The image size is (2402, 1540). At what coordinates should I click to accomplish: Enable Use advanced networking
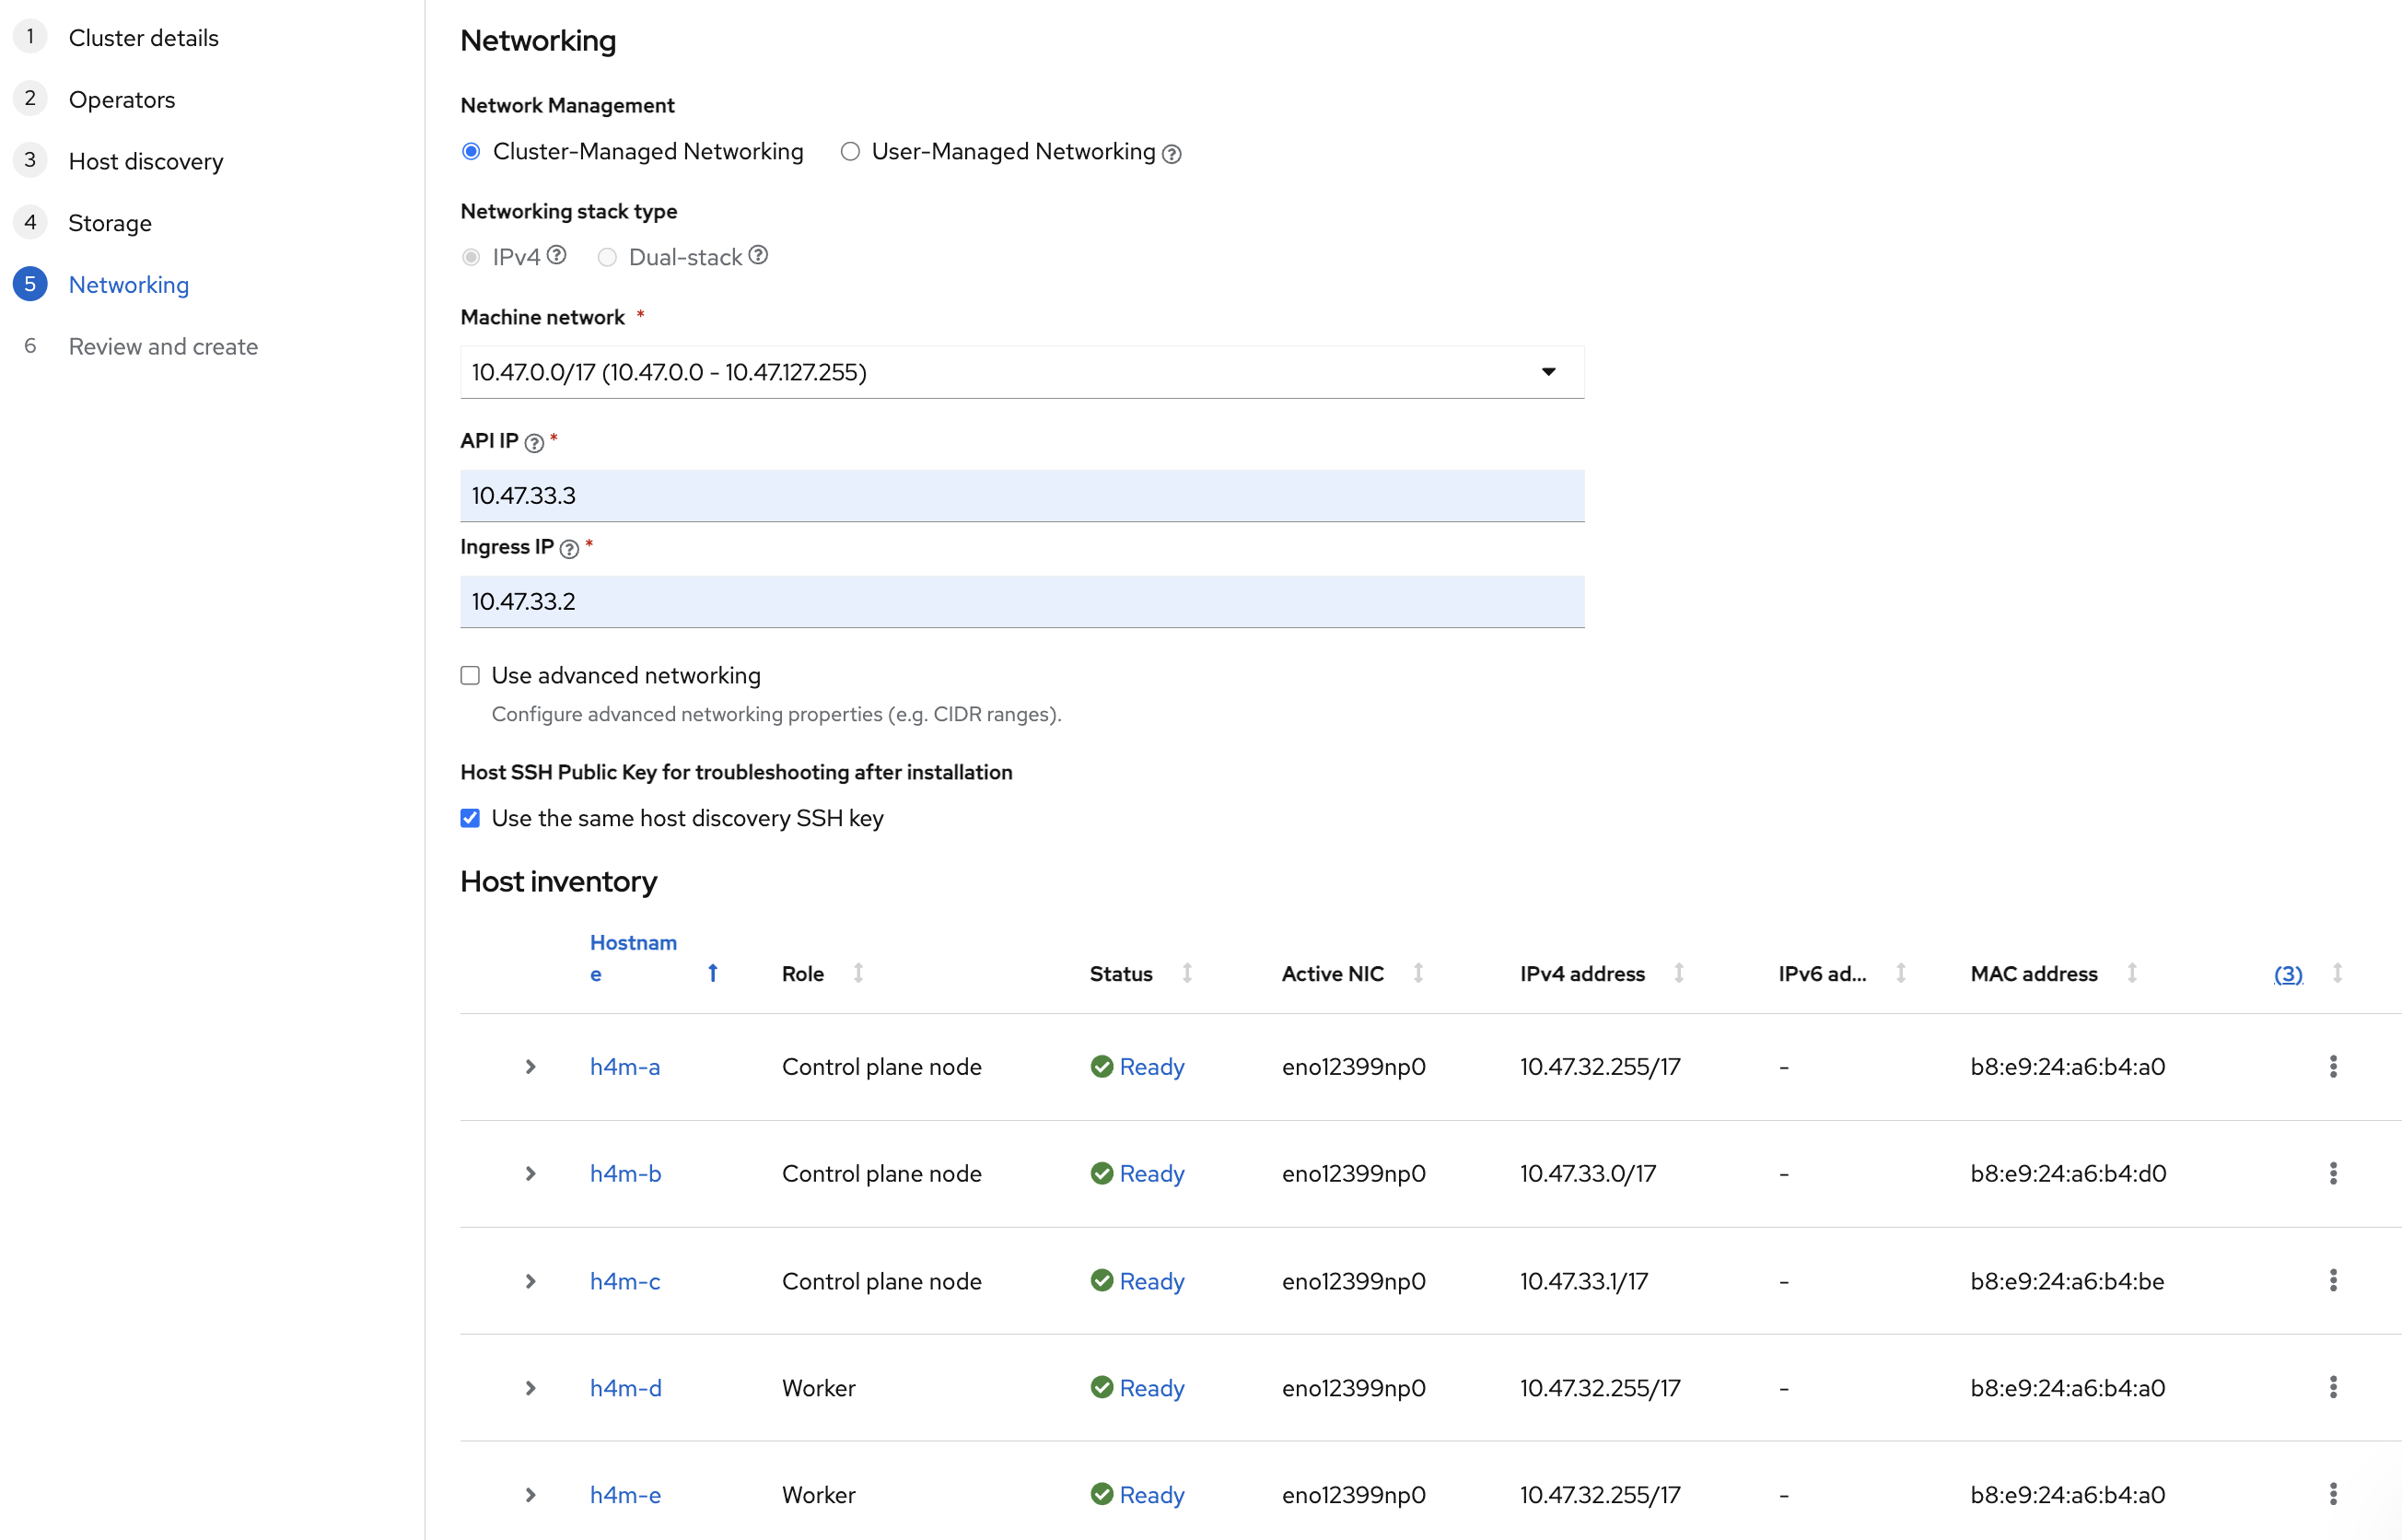pos(470,675)
